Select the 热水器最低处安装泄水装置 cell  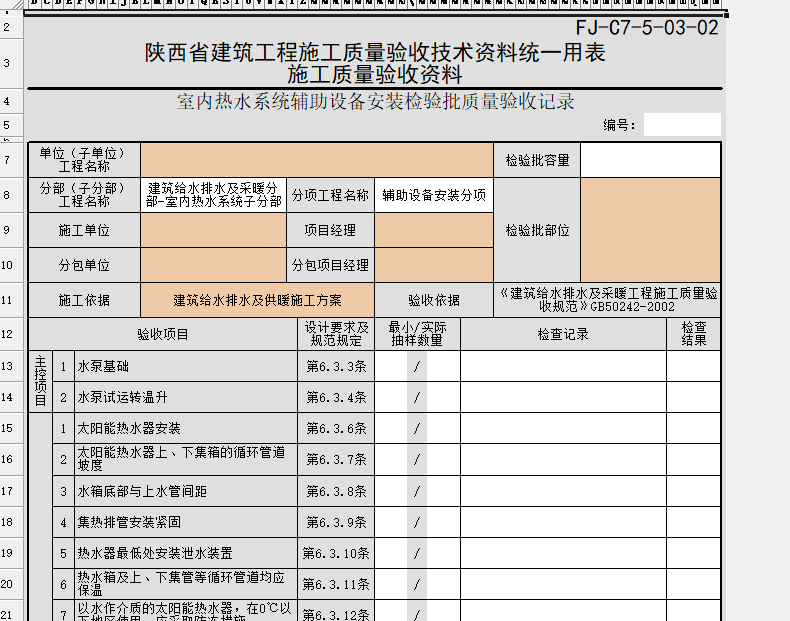(x=186, y=554)
